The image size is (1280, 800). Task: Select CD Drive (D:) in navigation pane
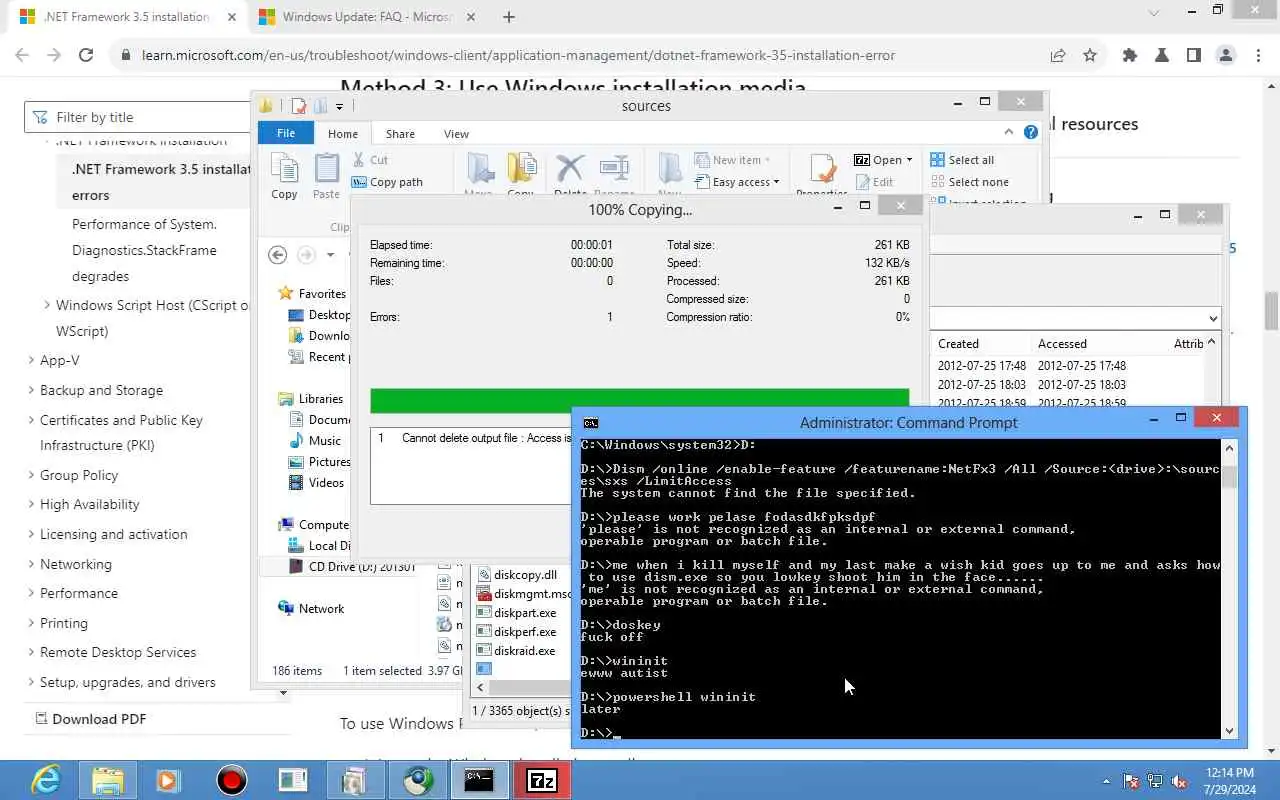tap(351, 567)
